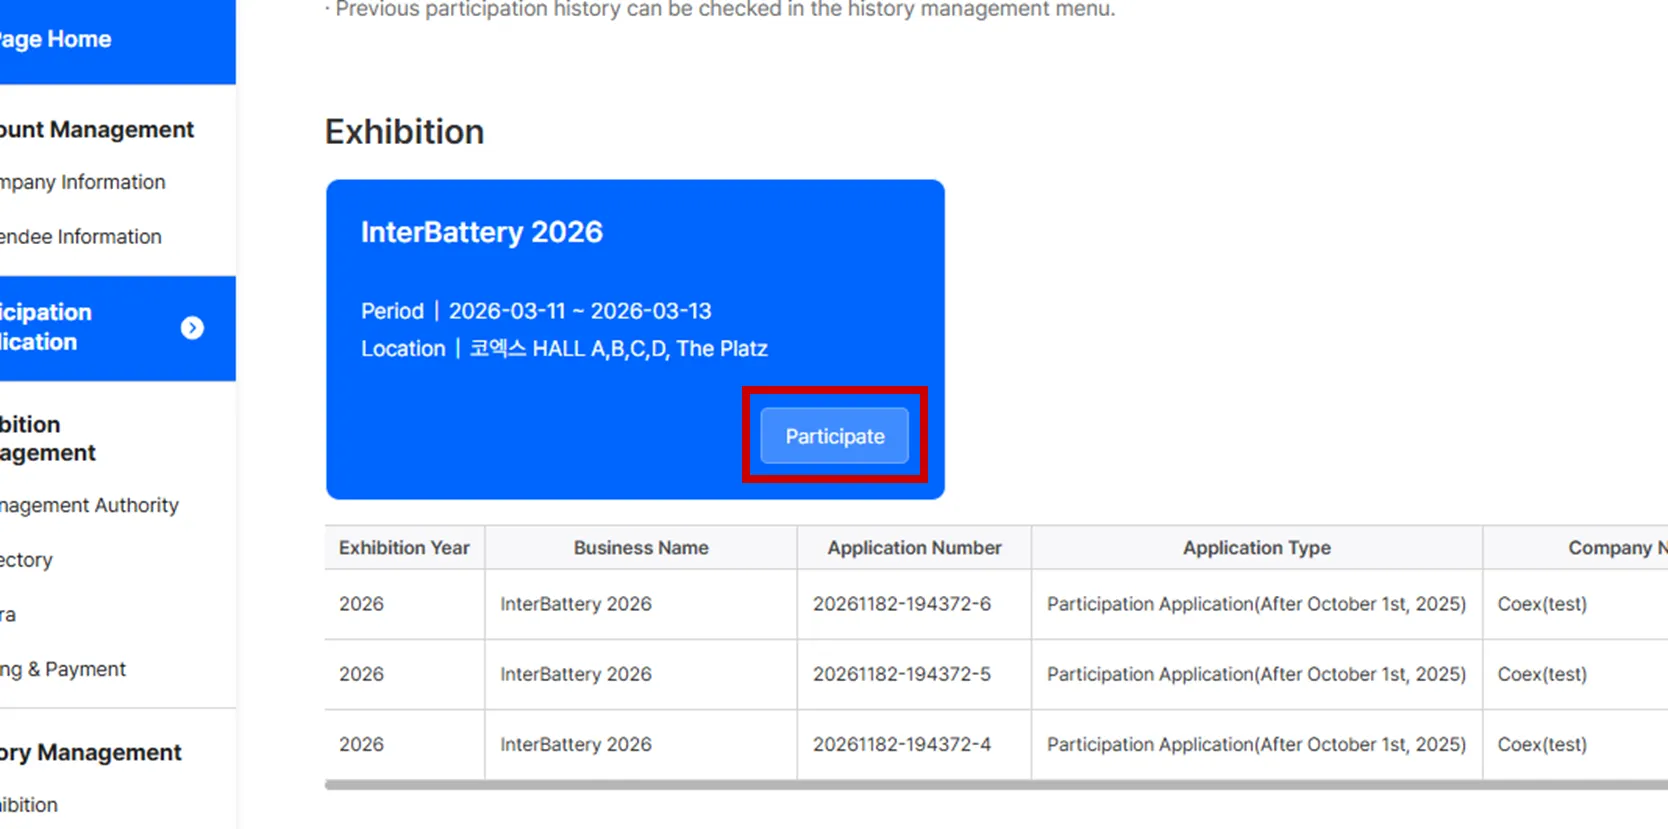Select application number 20261182-194372-5
Viewport: 1668px width, 829px height.
[902, 674]
